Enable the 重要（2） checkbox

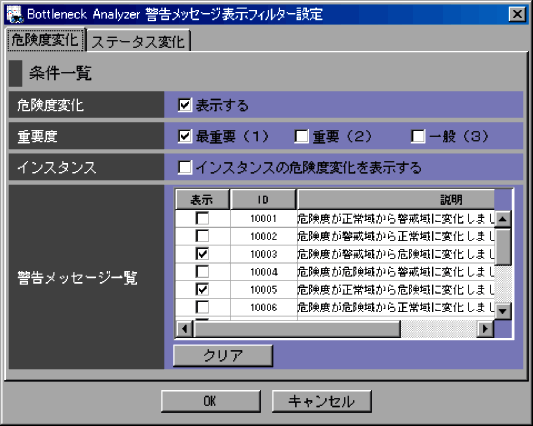click(302, 136)
